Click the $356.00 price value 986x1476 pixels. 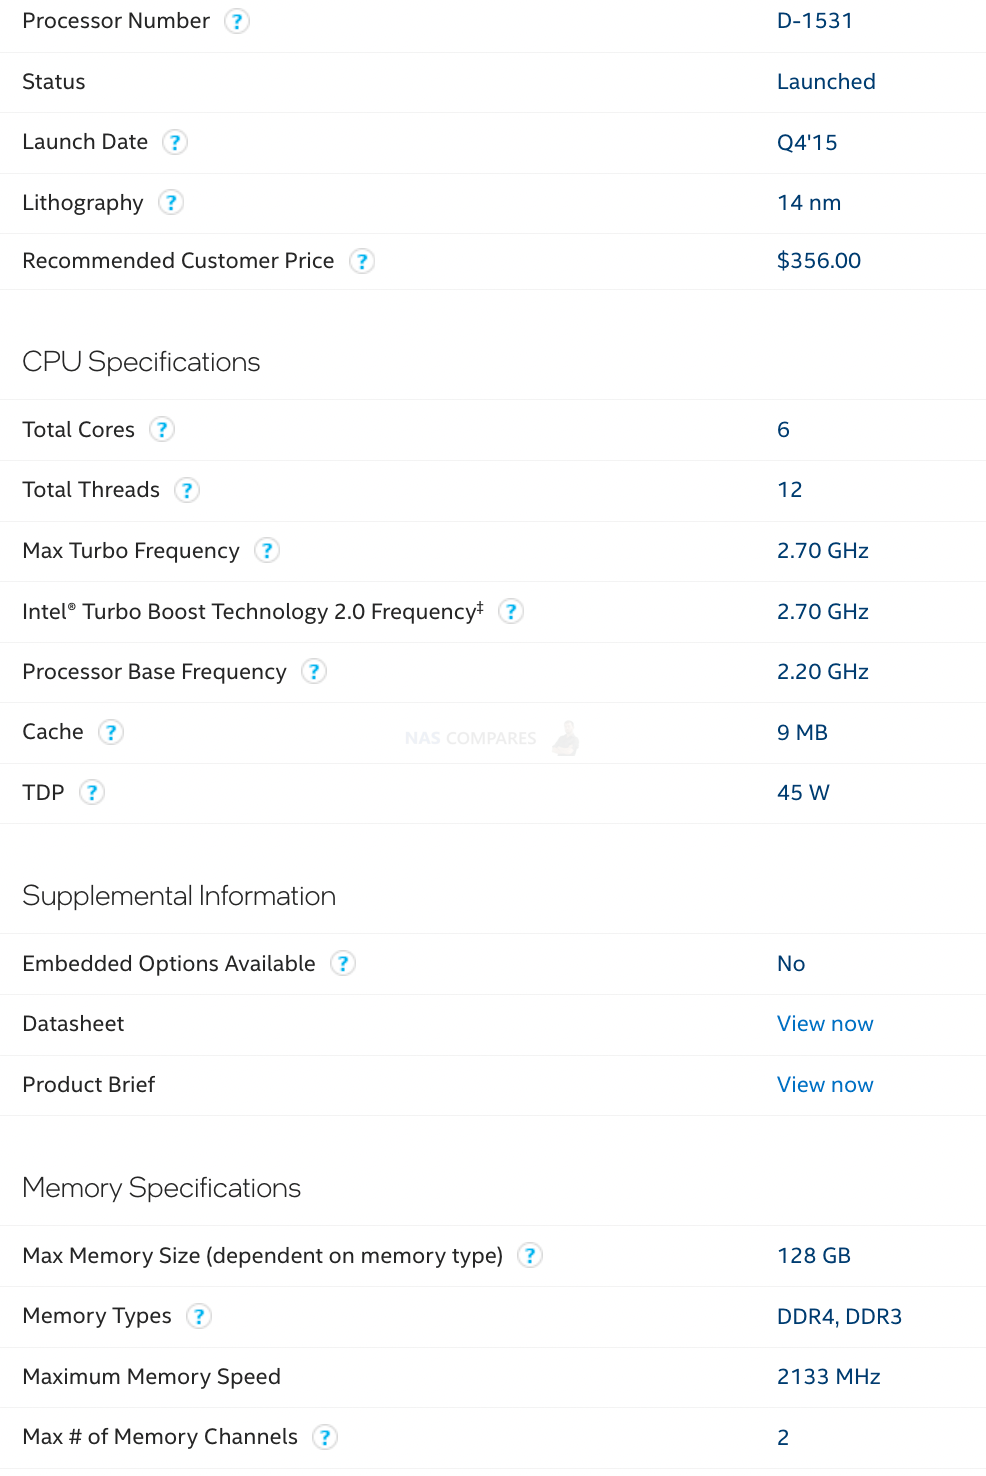(819, 261)
